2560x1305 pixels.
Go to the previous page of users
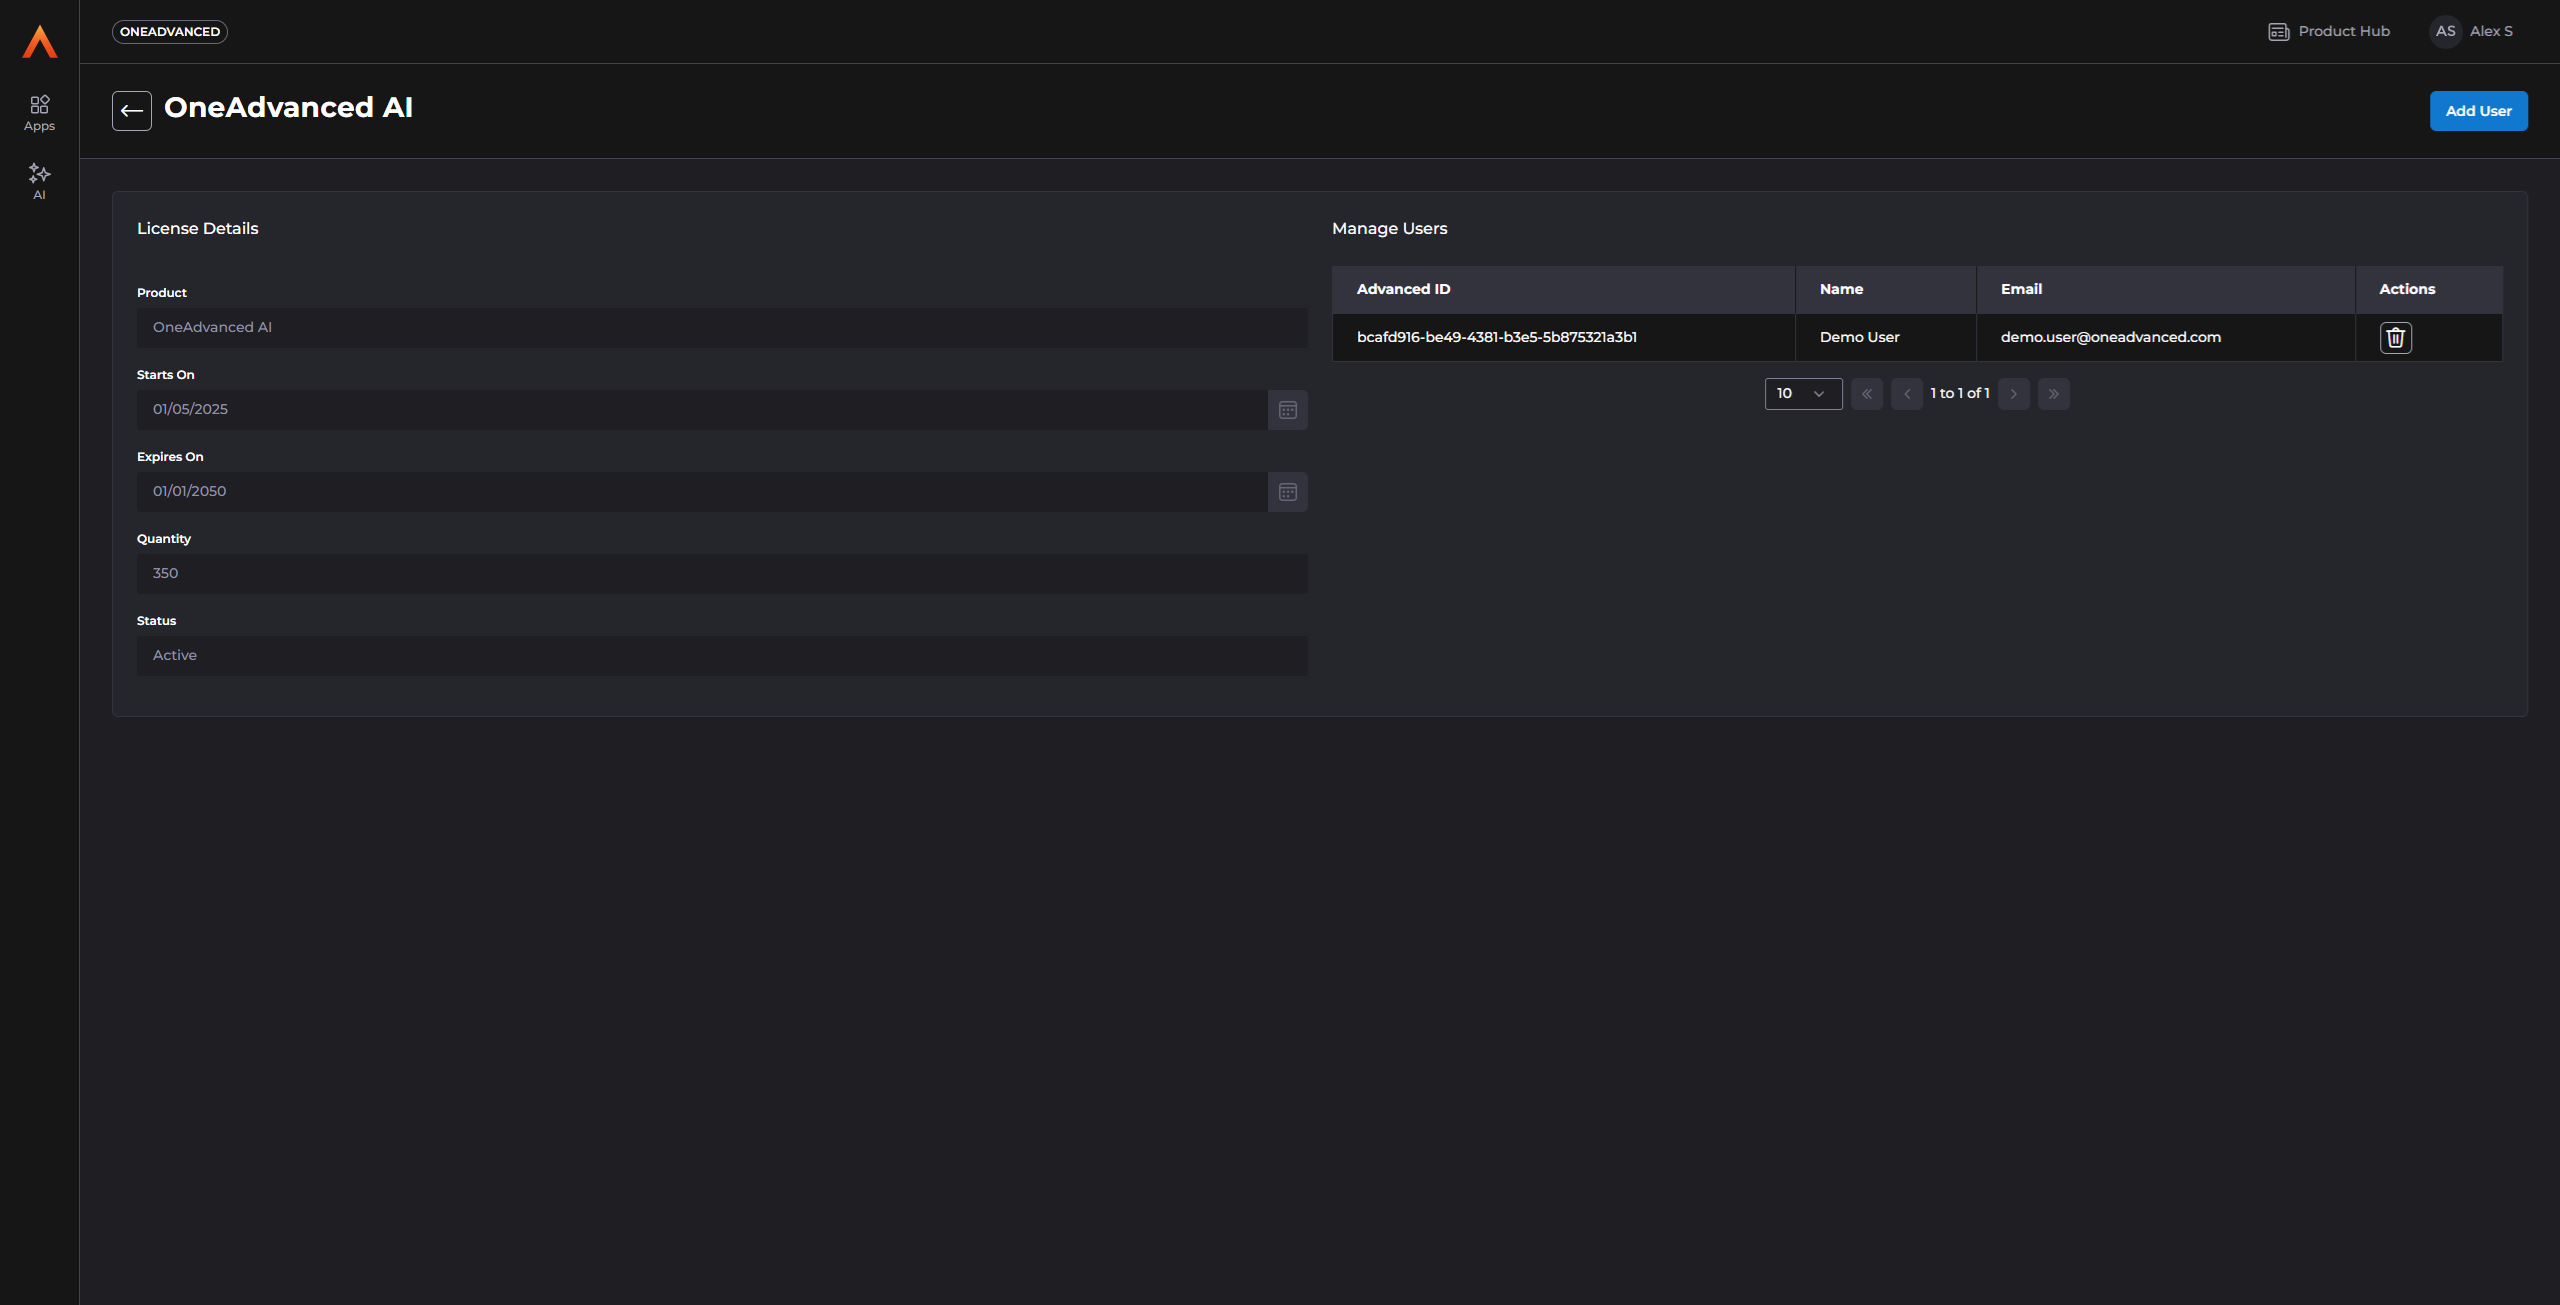1906,394
